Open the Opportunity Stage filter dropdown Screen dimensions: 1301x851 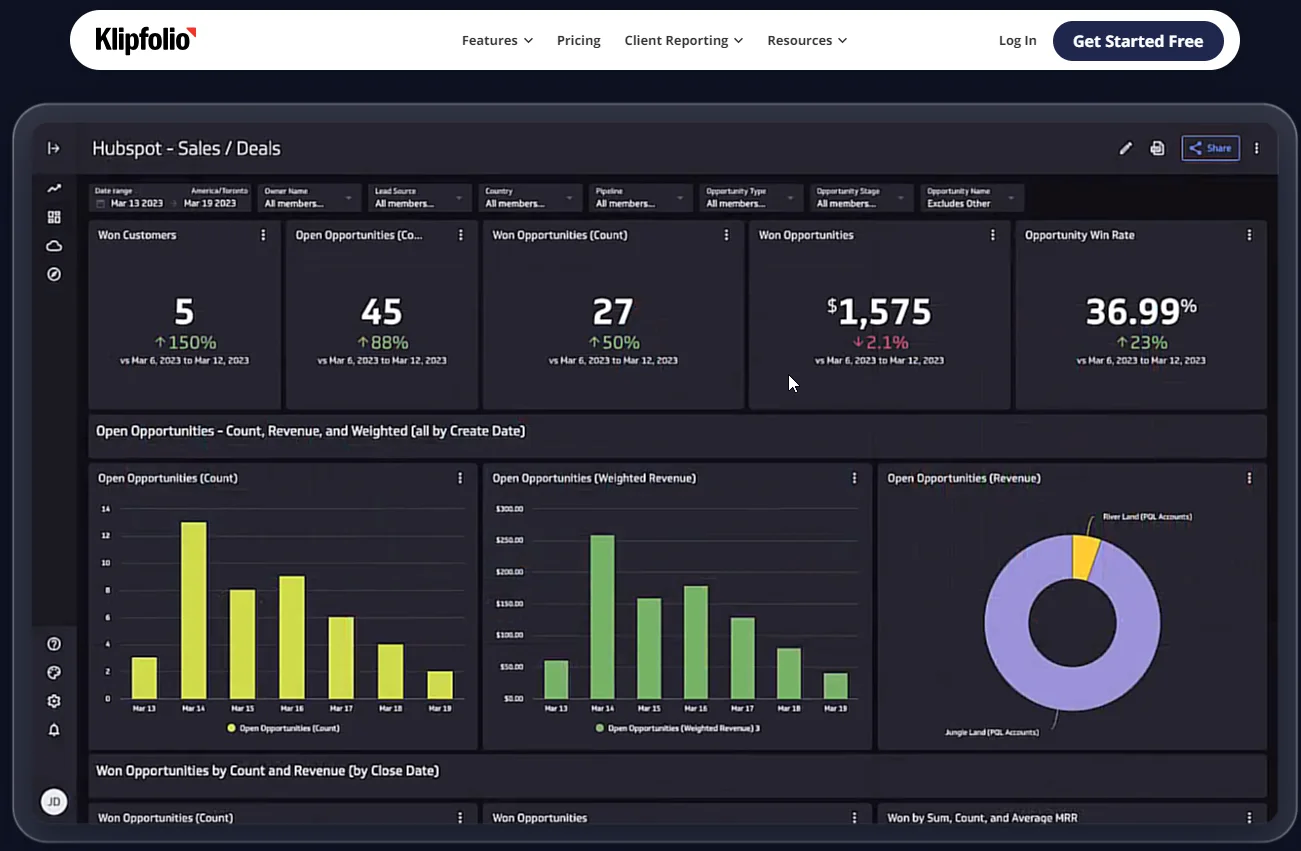861,197
